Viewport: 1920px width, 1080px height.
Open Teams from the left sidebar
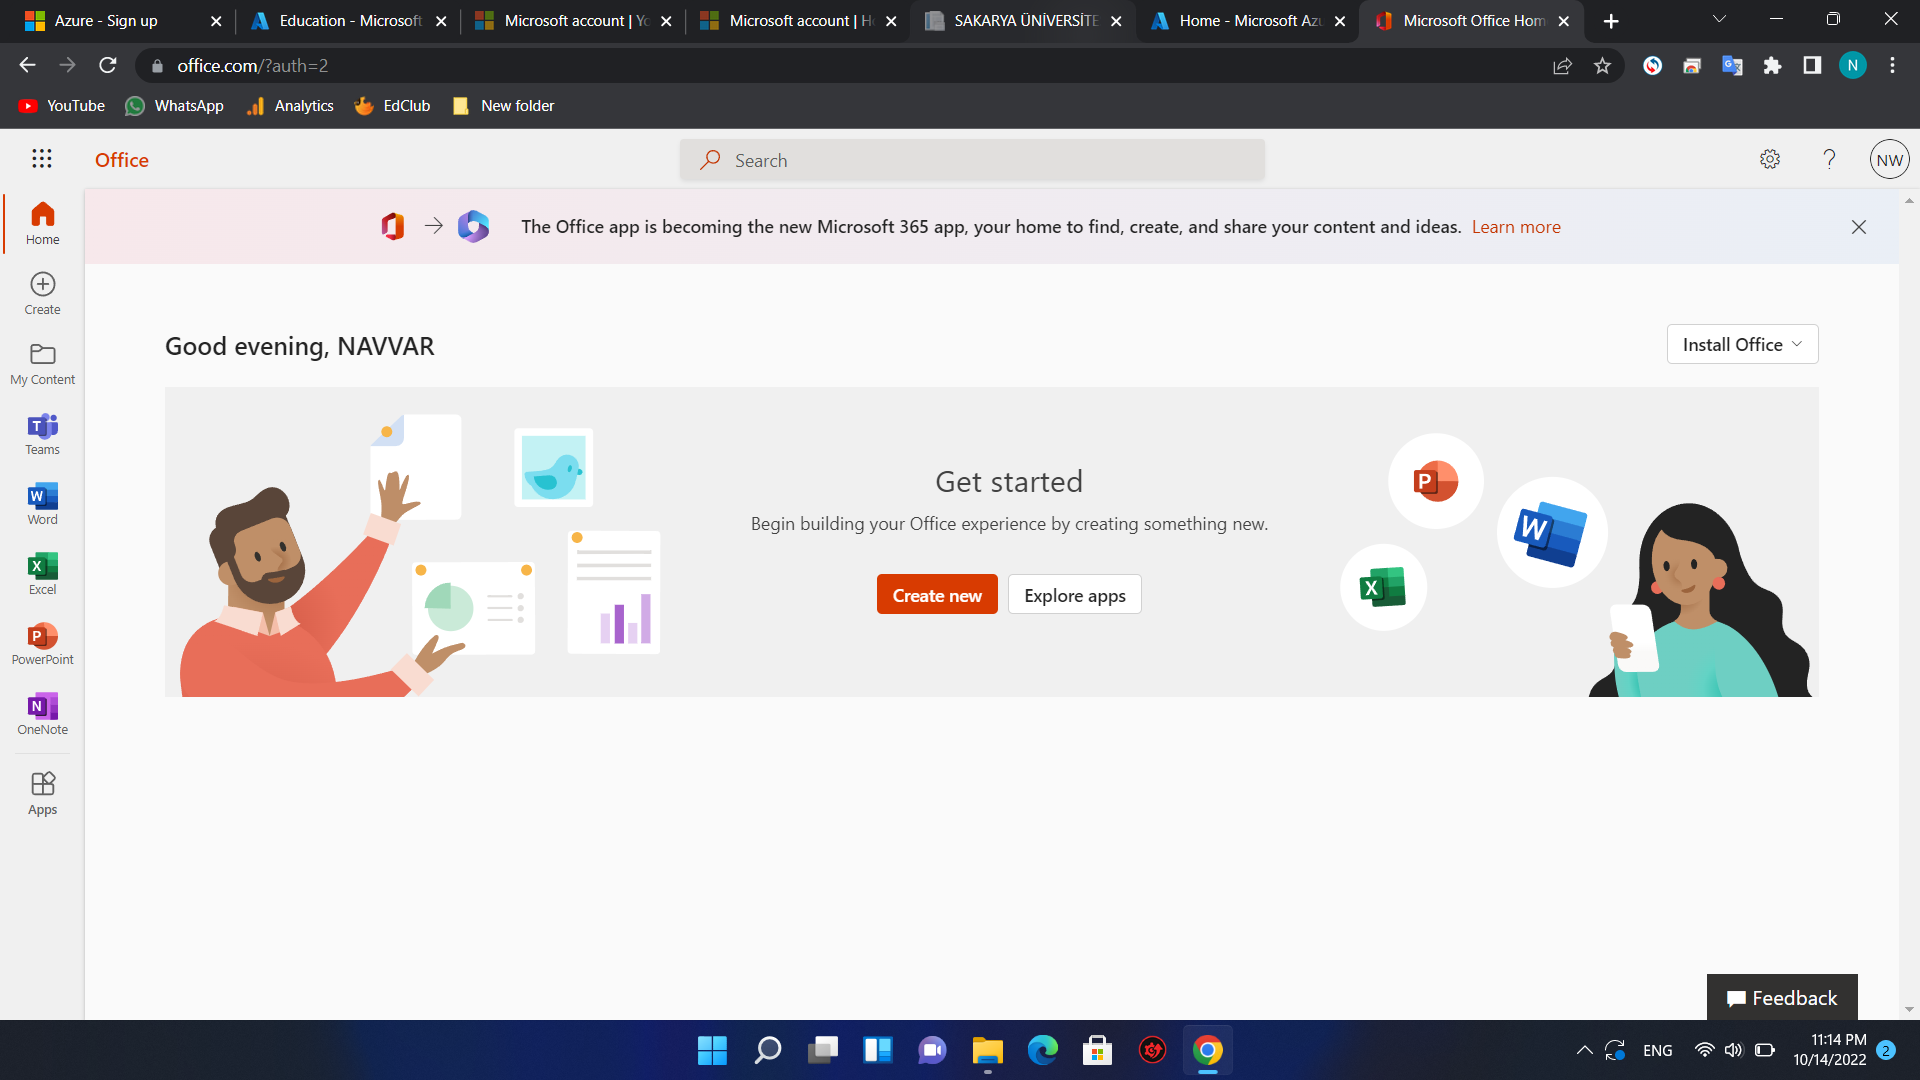(42, 433)
